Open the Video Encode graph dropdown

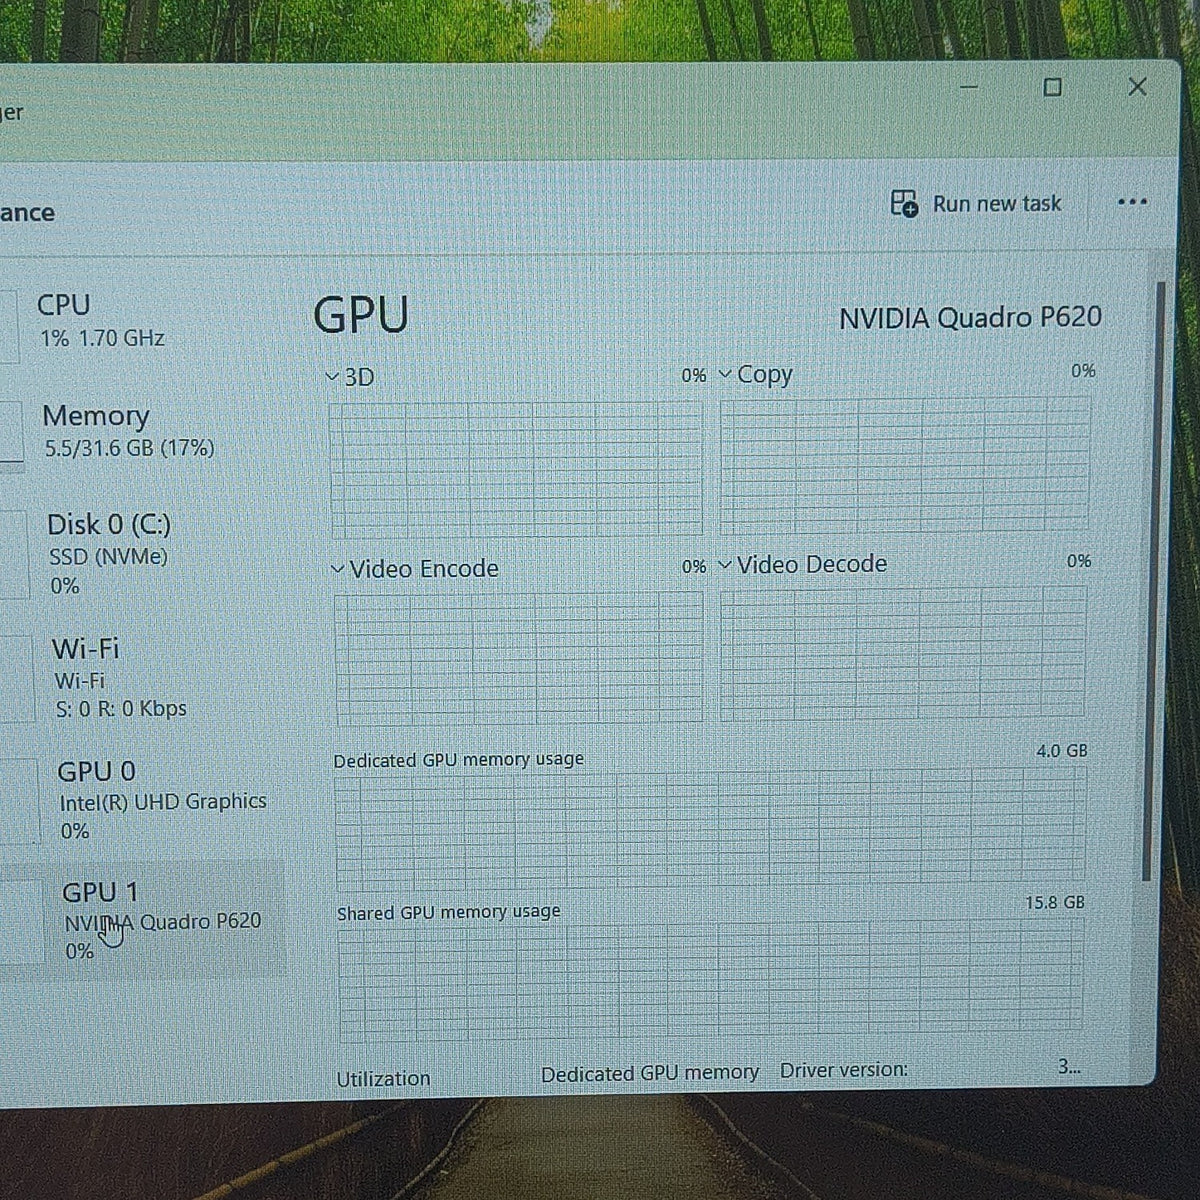pyautogui.click(x=415, y=569)
